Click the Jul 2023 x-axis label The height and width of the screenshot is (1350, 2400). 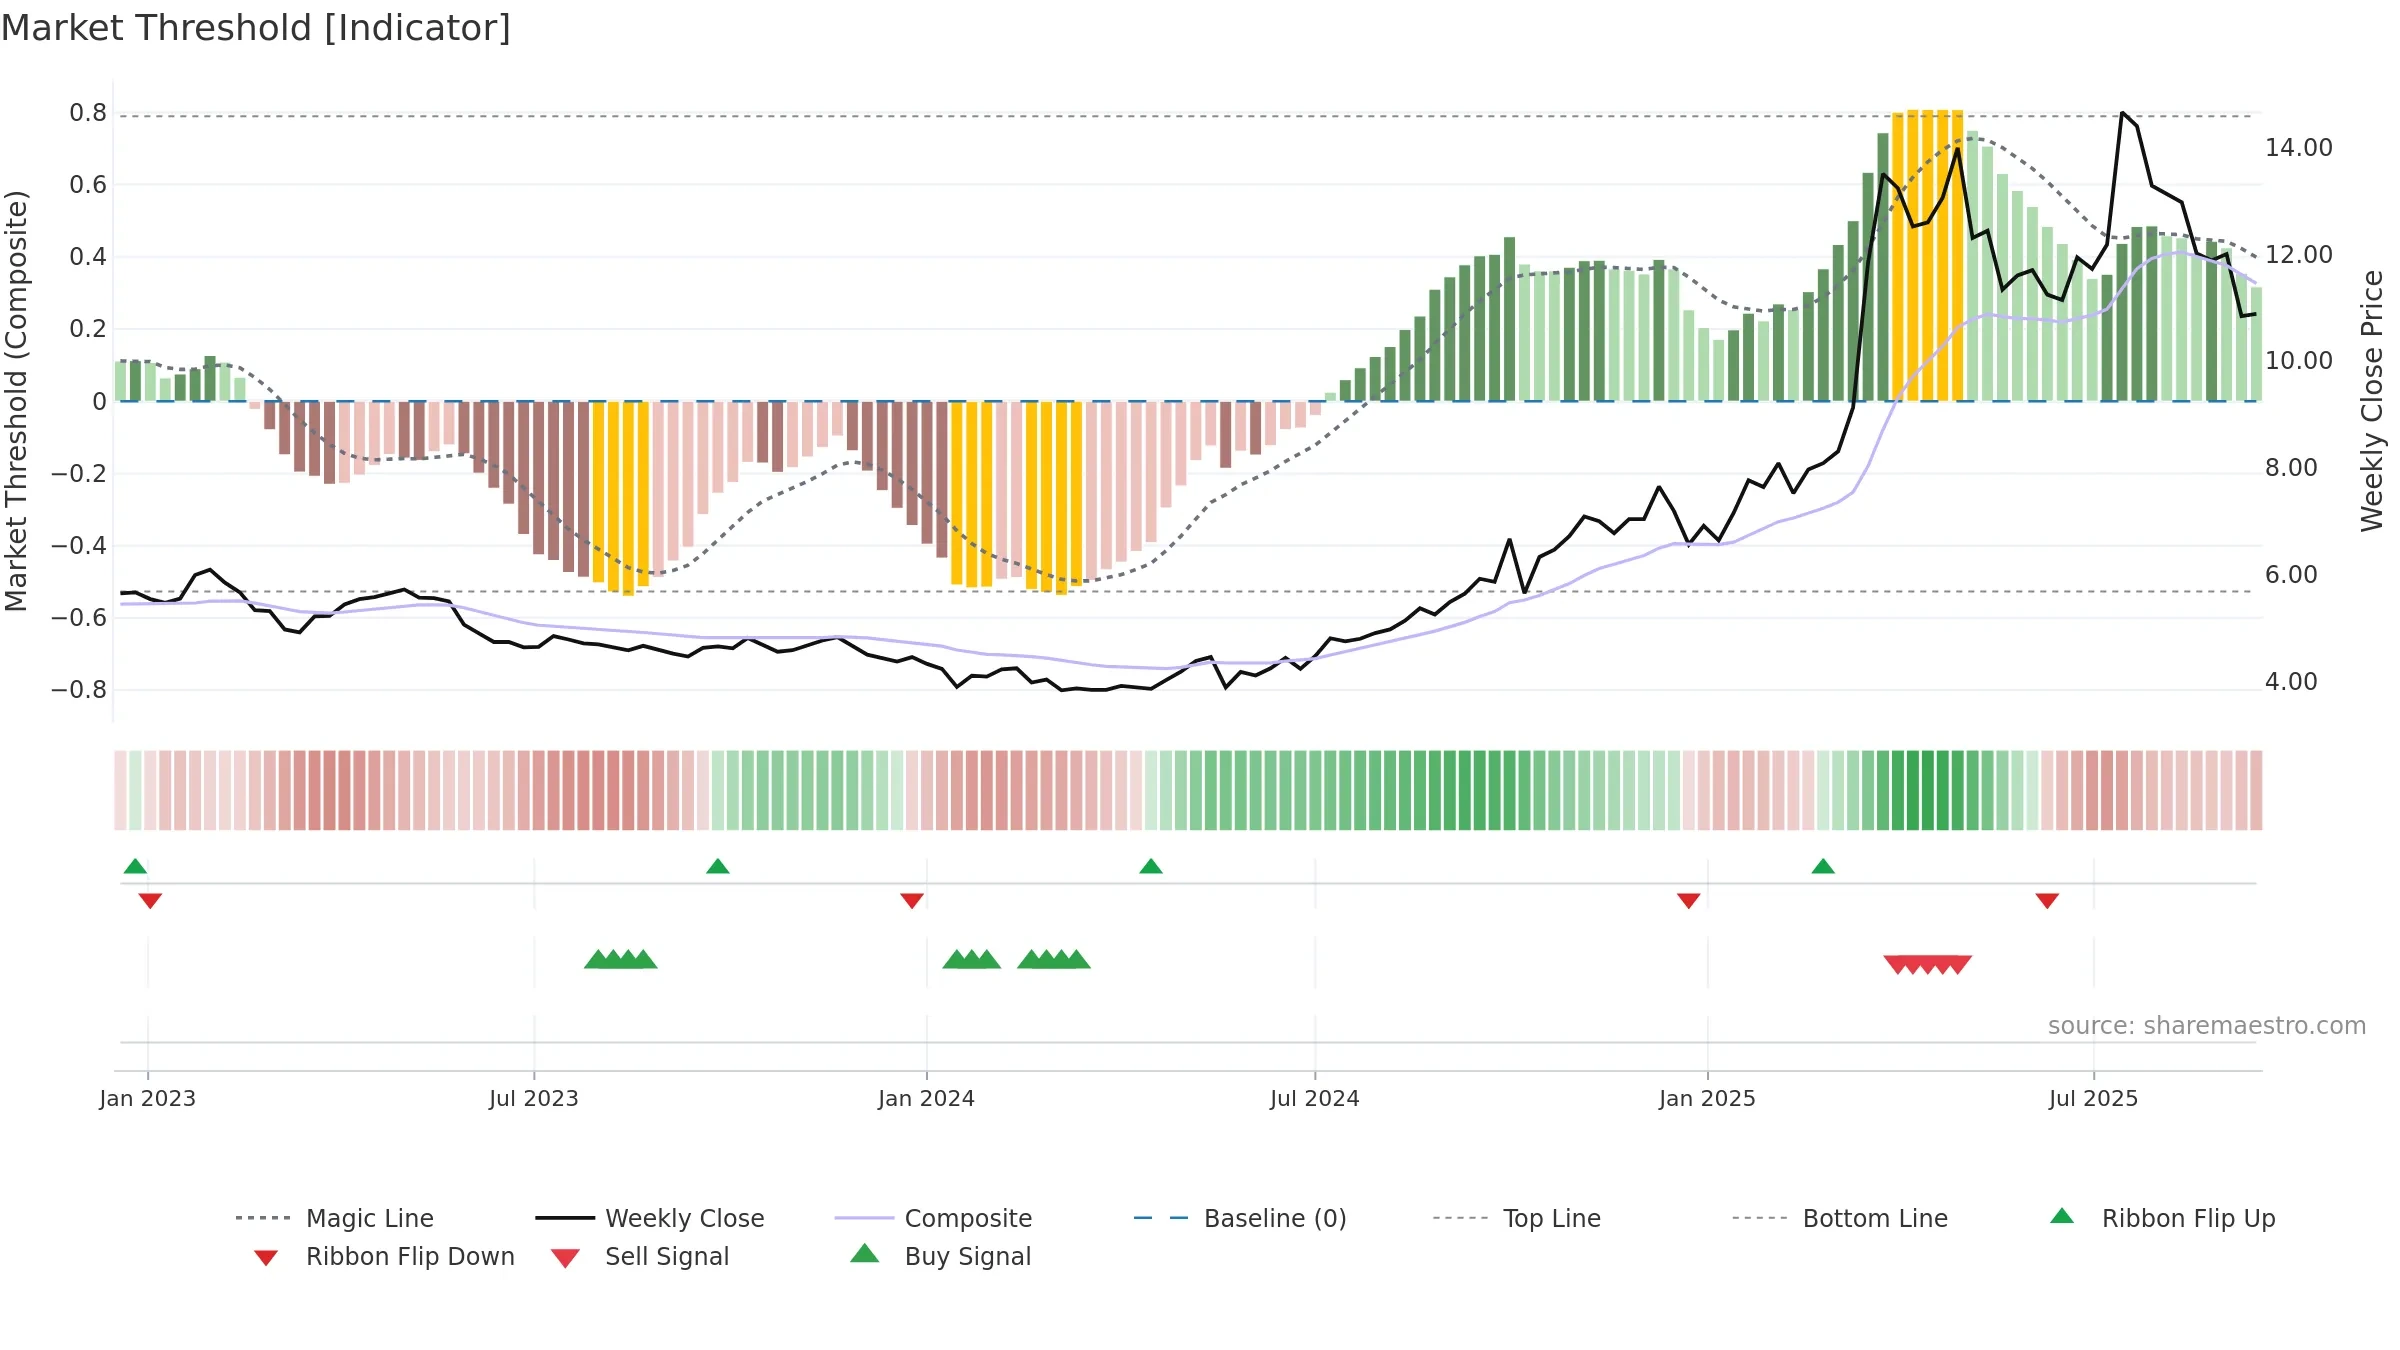534,1098
